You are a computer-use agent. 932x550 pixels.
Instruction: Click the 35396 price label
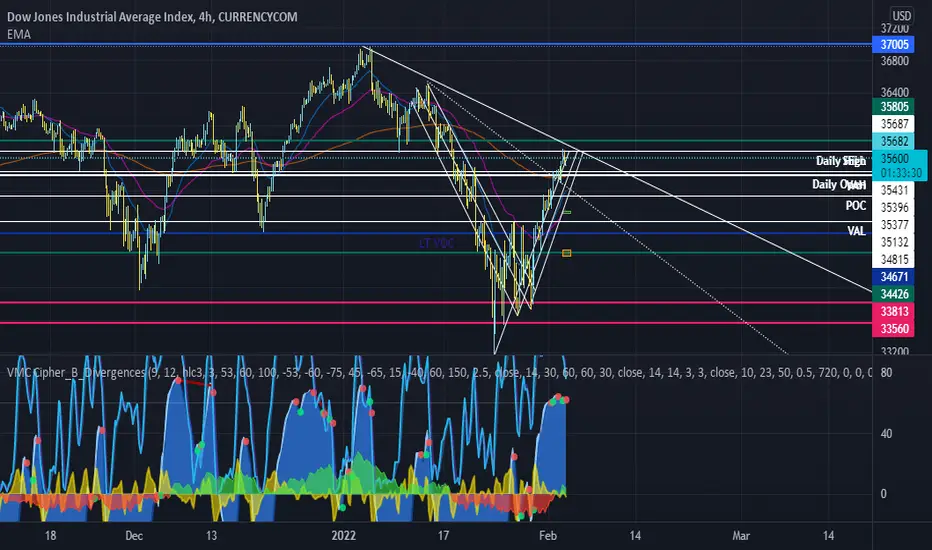point(893,208)
